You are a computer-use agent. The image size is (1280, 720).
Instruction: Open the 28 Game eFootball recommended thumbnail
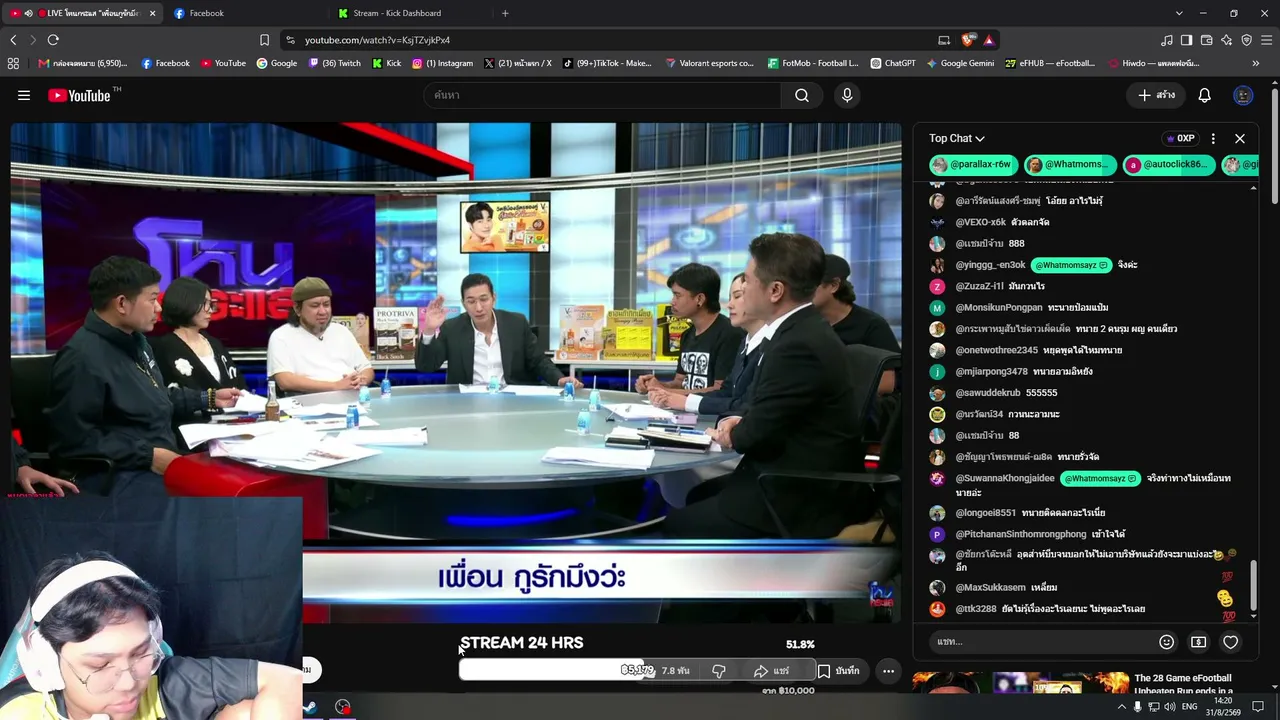(x=1020, y=682)
